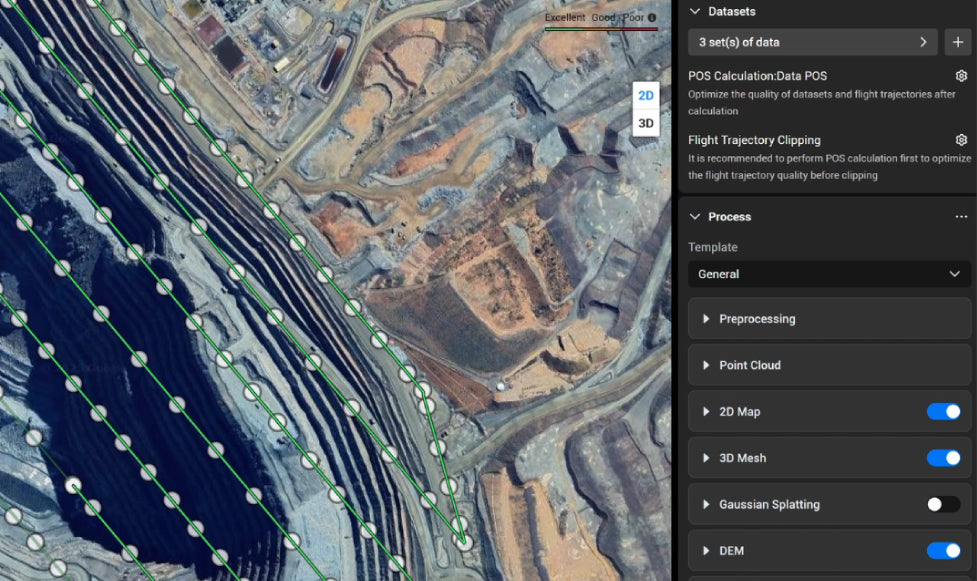This screenshot has height=581, width=977.
Task: Open the Template General dropdown
Action: [829, 274]
